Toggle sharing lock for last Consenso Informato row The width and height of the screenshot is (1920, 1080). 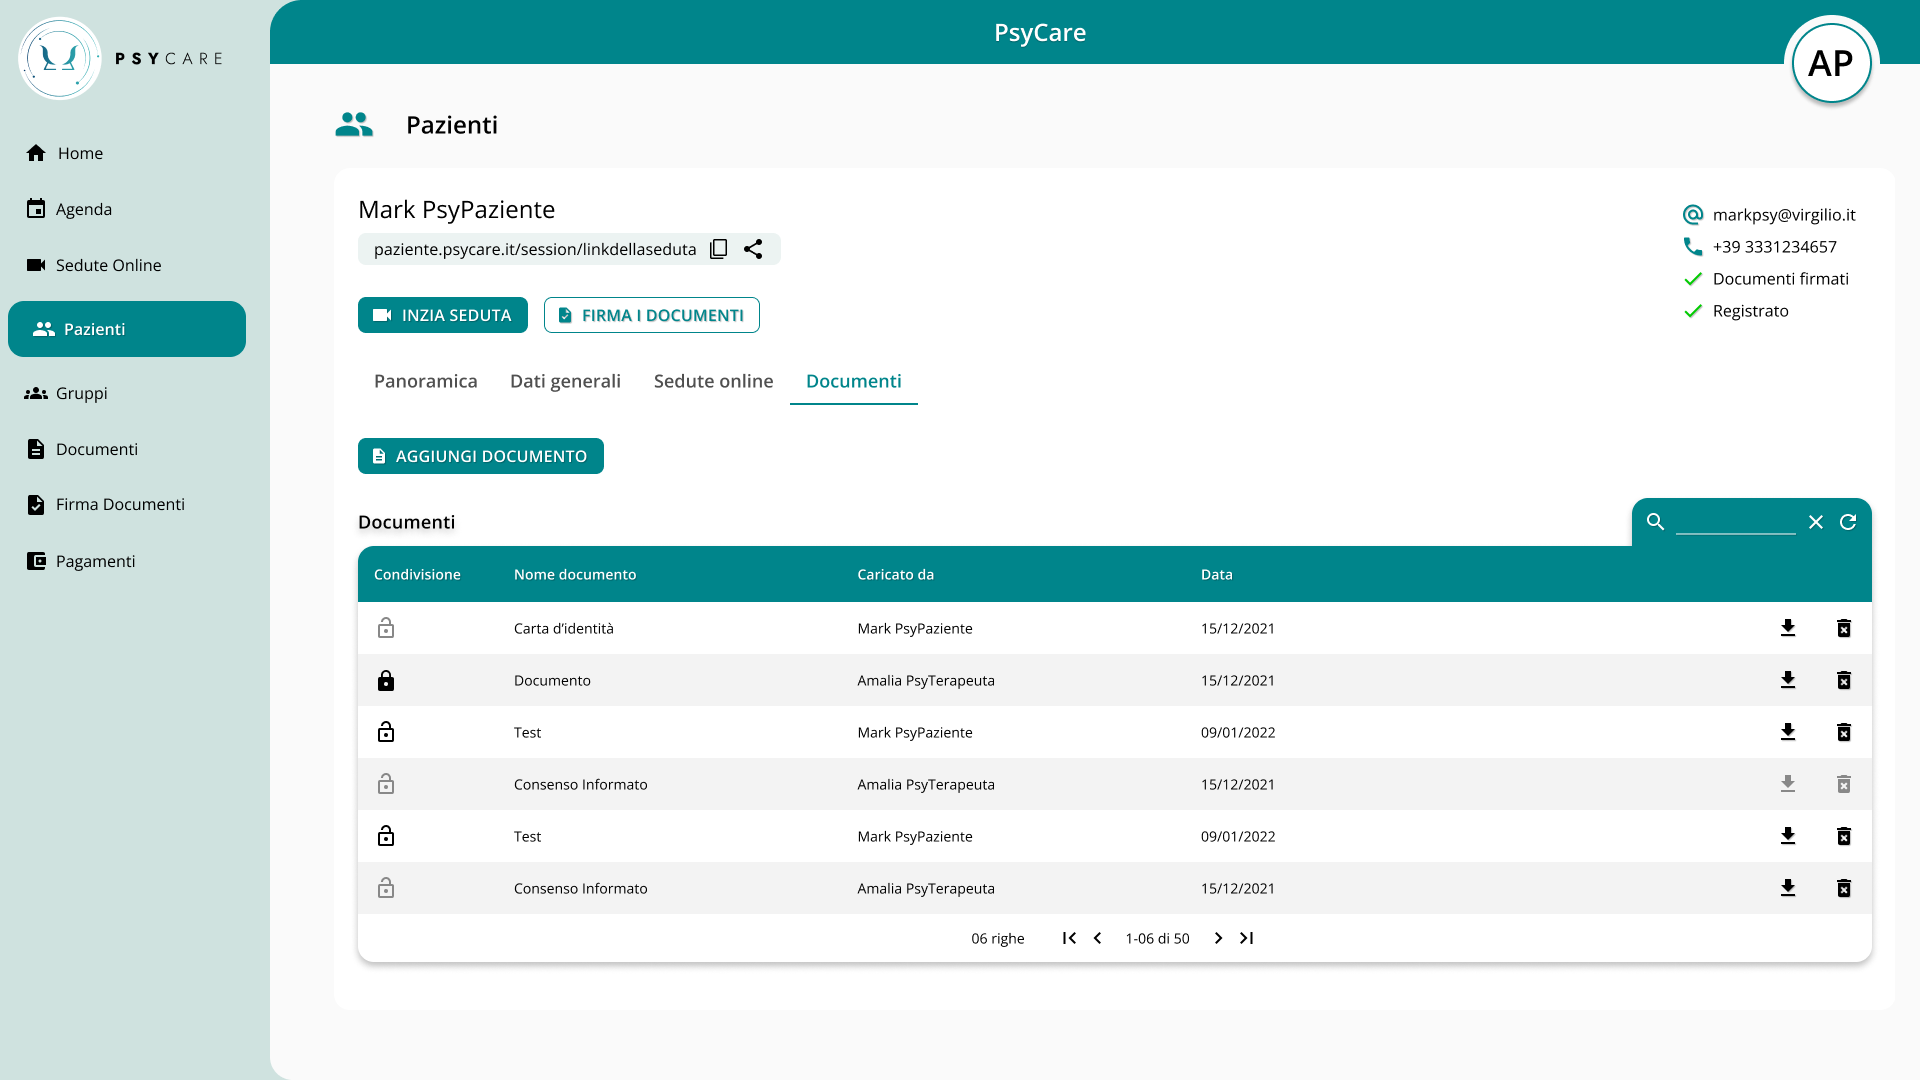pyautogui.click(x=386, y=888)
